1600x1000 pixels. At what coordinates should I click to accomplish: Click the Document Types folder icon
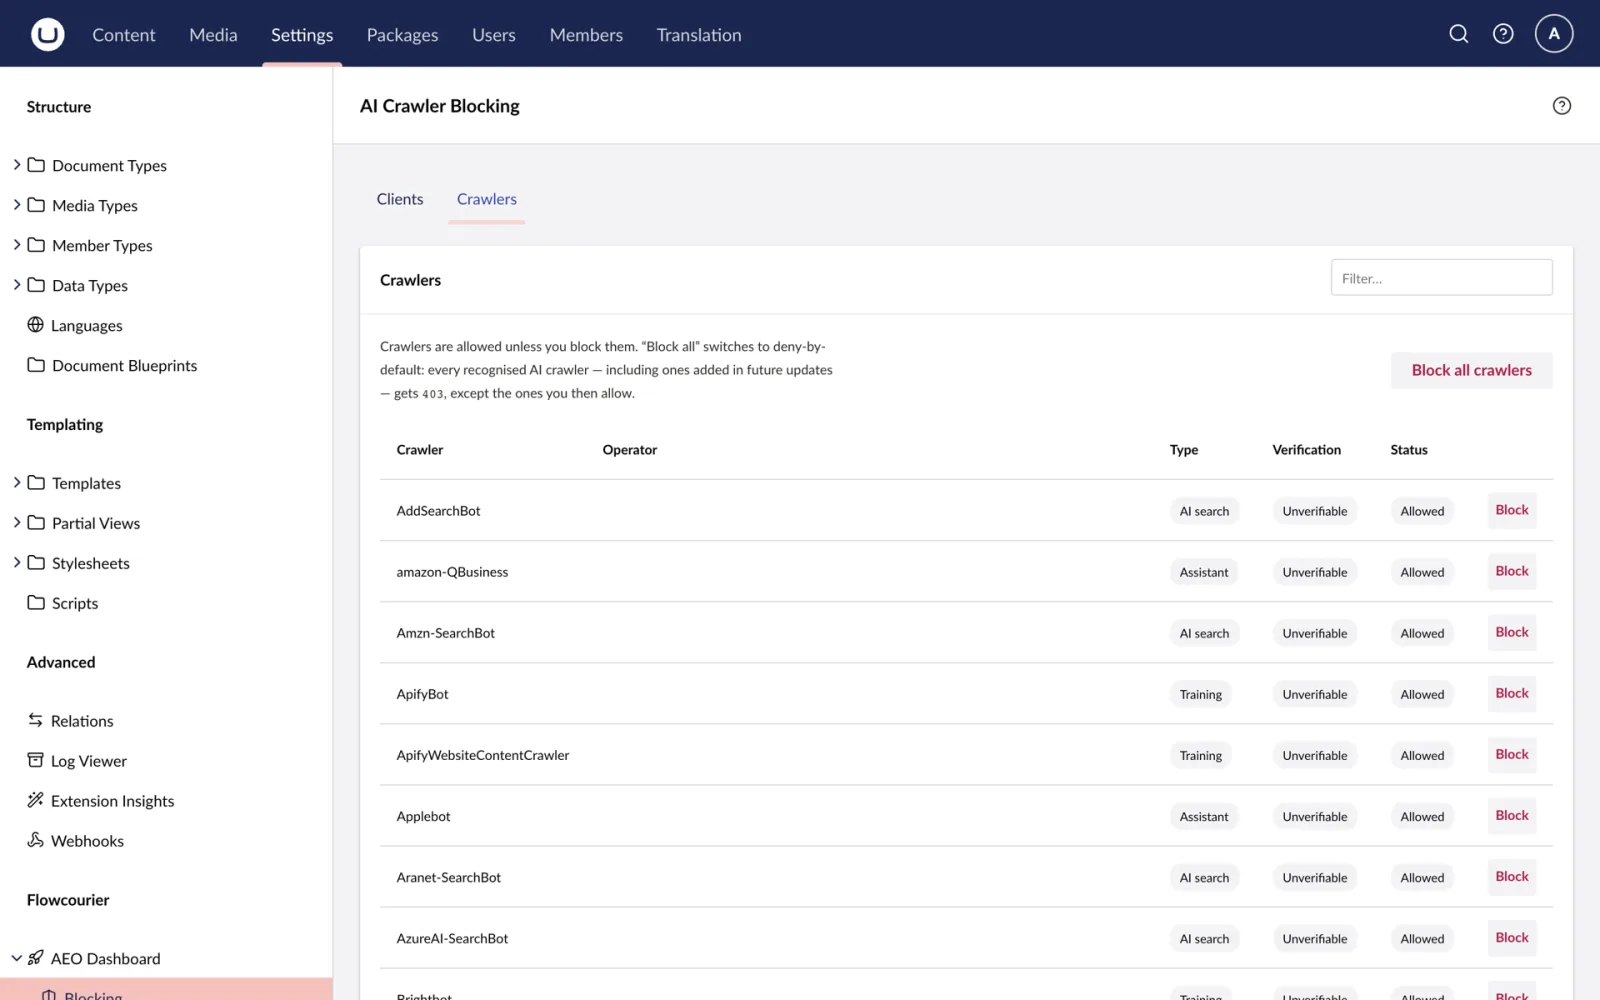coord(36,165)
